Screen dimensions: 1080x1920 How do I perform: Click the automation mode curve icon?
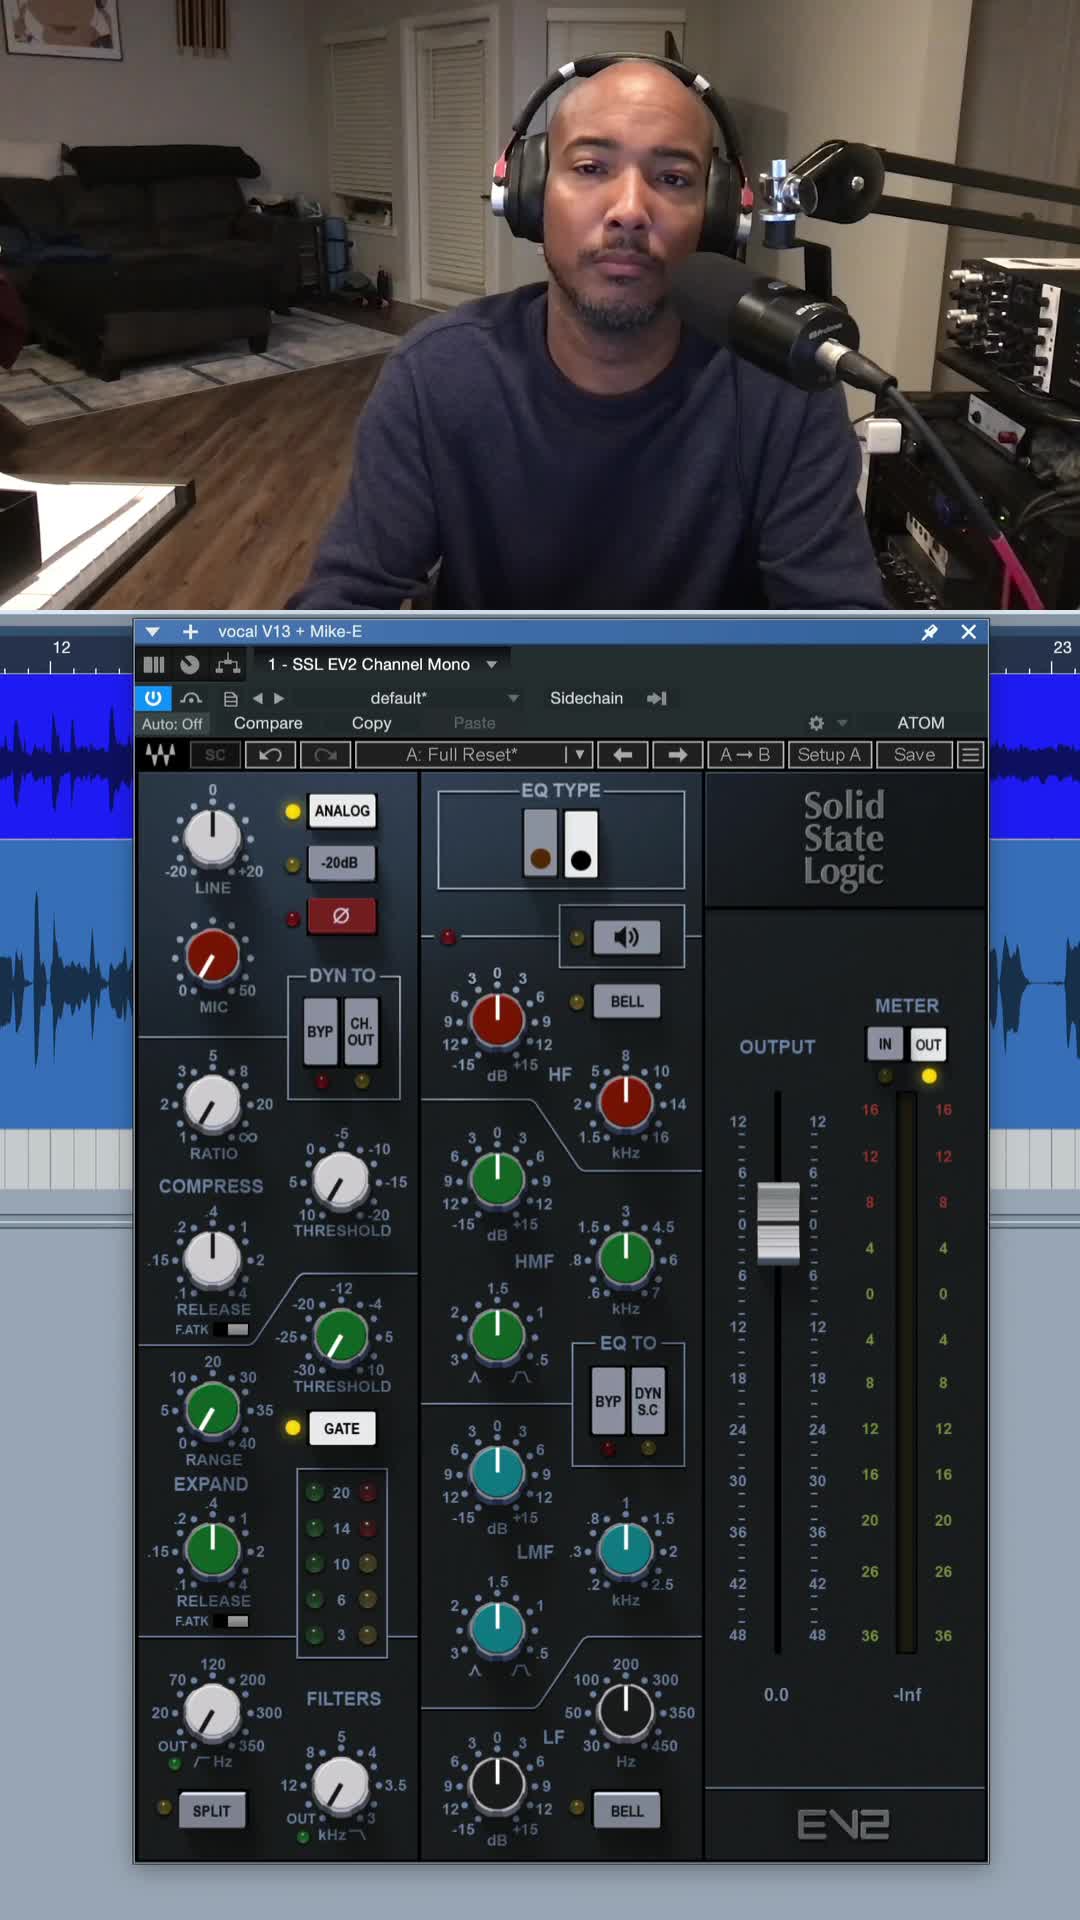click(192, 698)
